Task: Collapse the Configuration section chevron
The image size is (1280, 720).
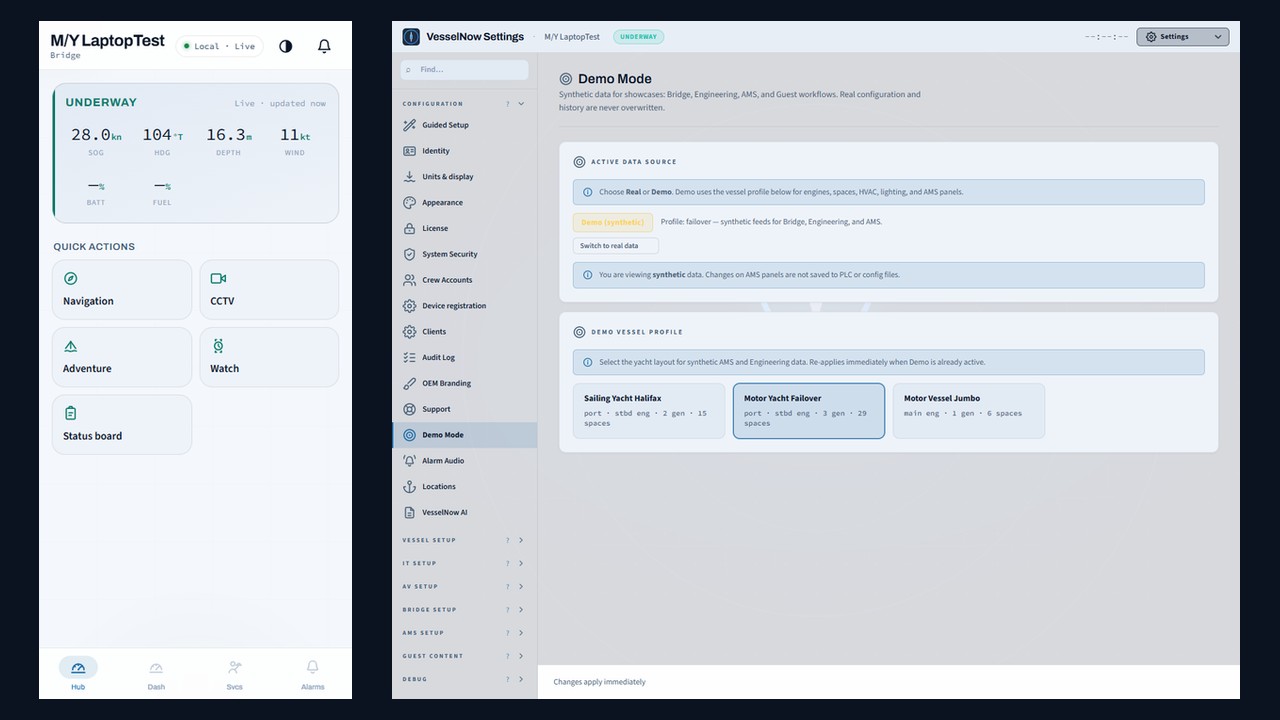Action: 521,104
